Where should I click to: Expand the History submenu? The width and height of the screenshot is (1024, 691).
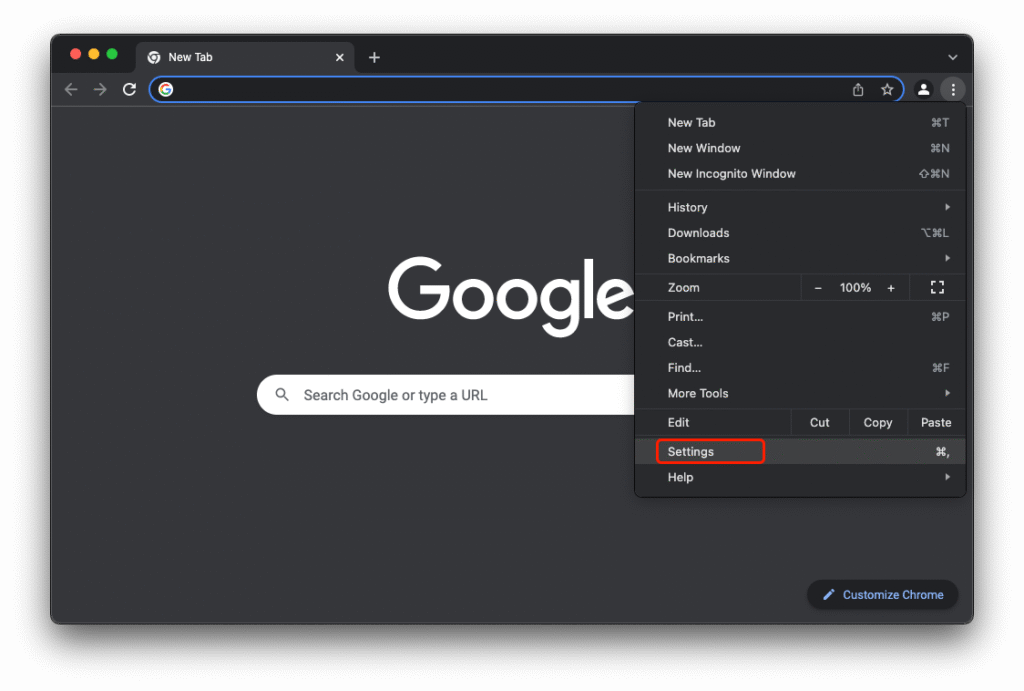tap(687, 207)
